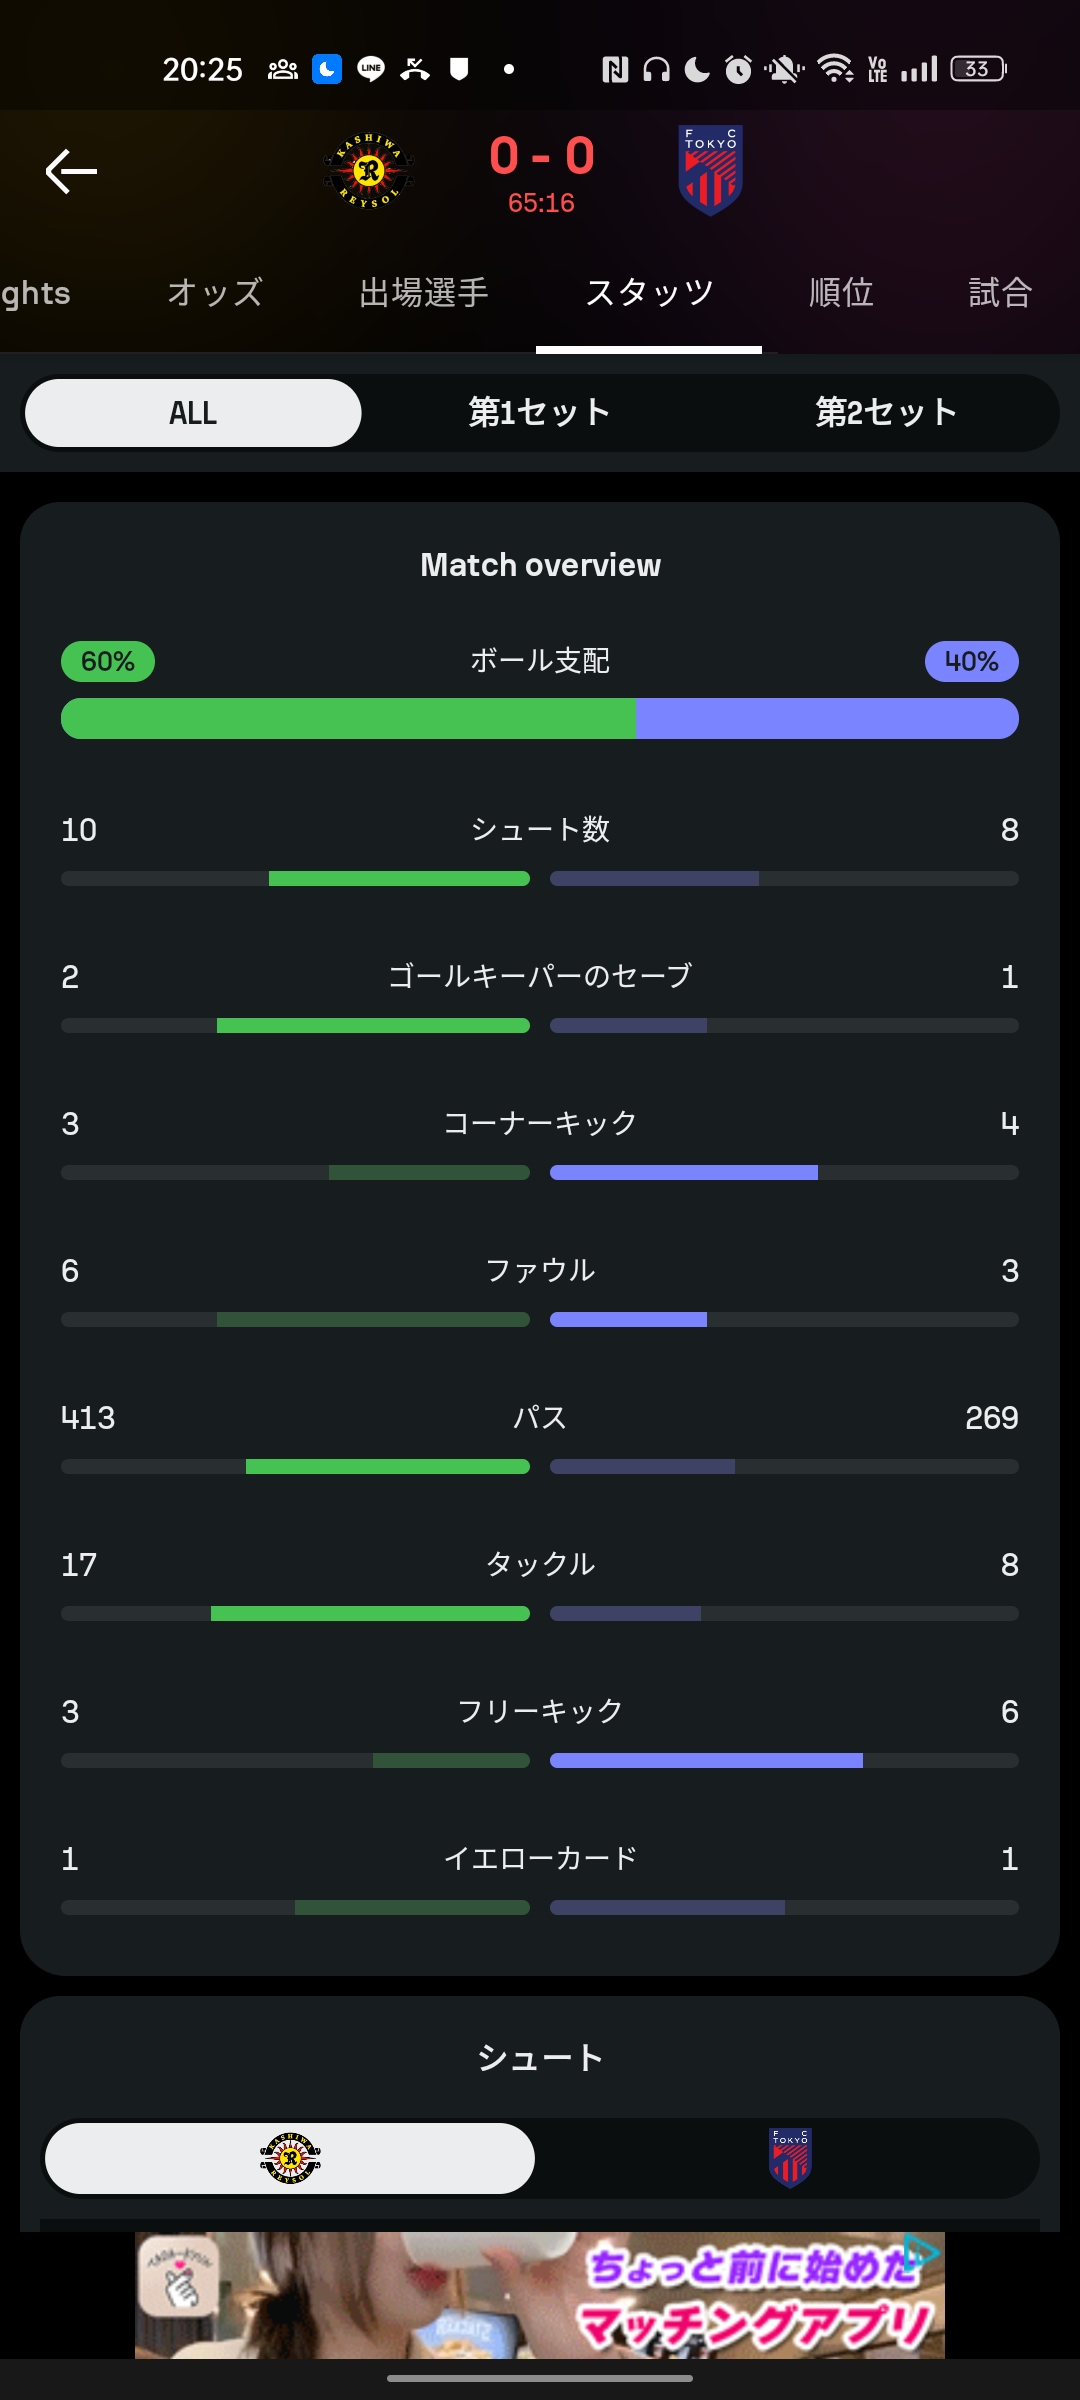Switch to the 順位 tab
The height and width of the screenshot is (2400, 1080).
(841, 293)
